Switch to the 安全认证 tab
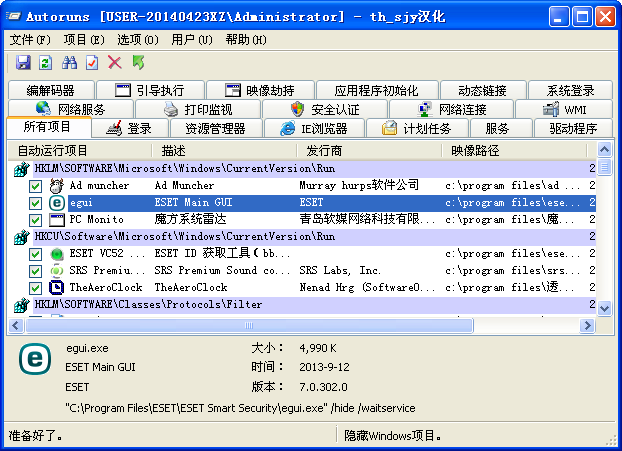Viewport: 622px width, 451px height. coord(325,109)
